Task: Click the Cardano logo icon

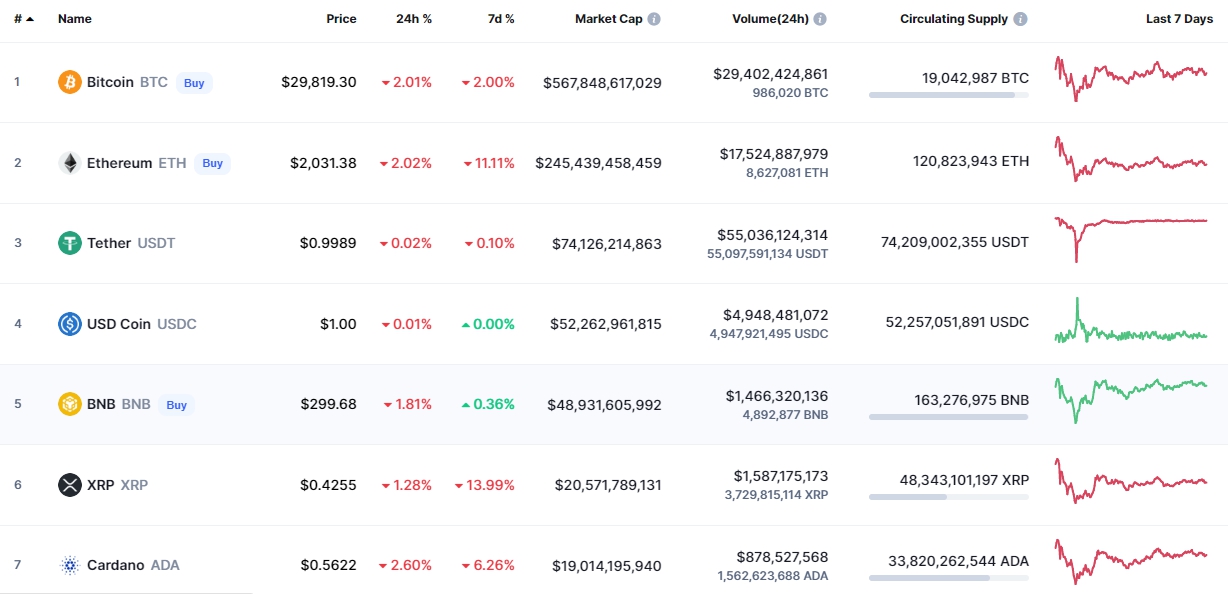Action: [70, 565]
